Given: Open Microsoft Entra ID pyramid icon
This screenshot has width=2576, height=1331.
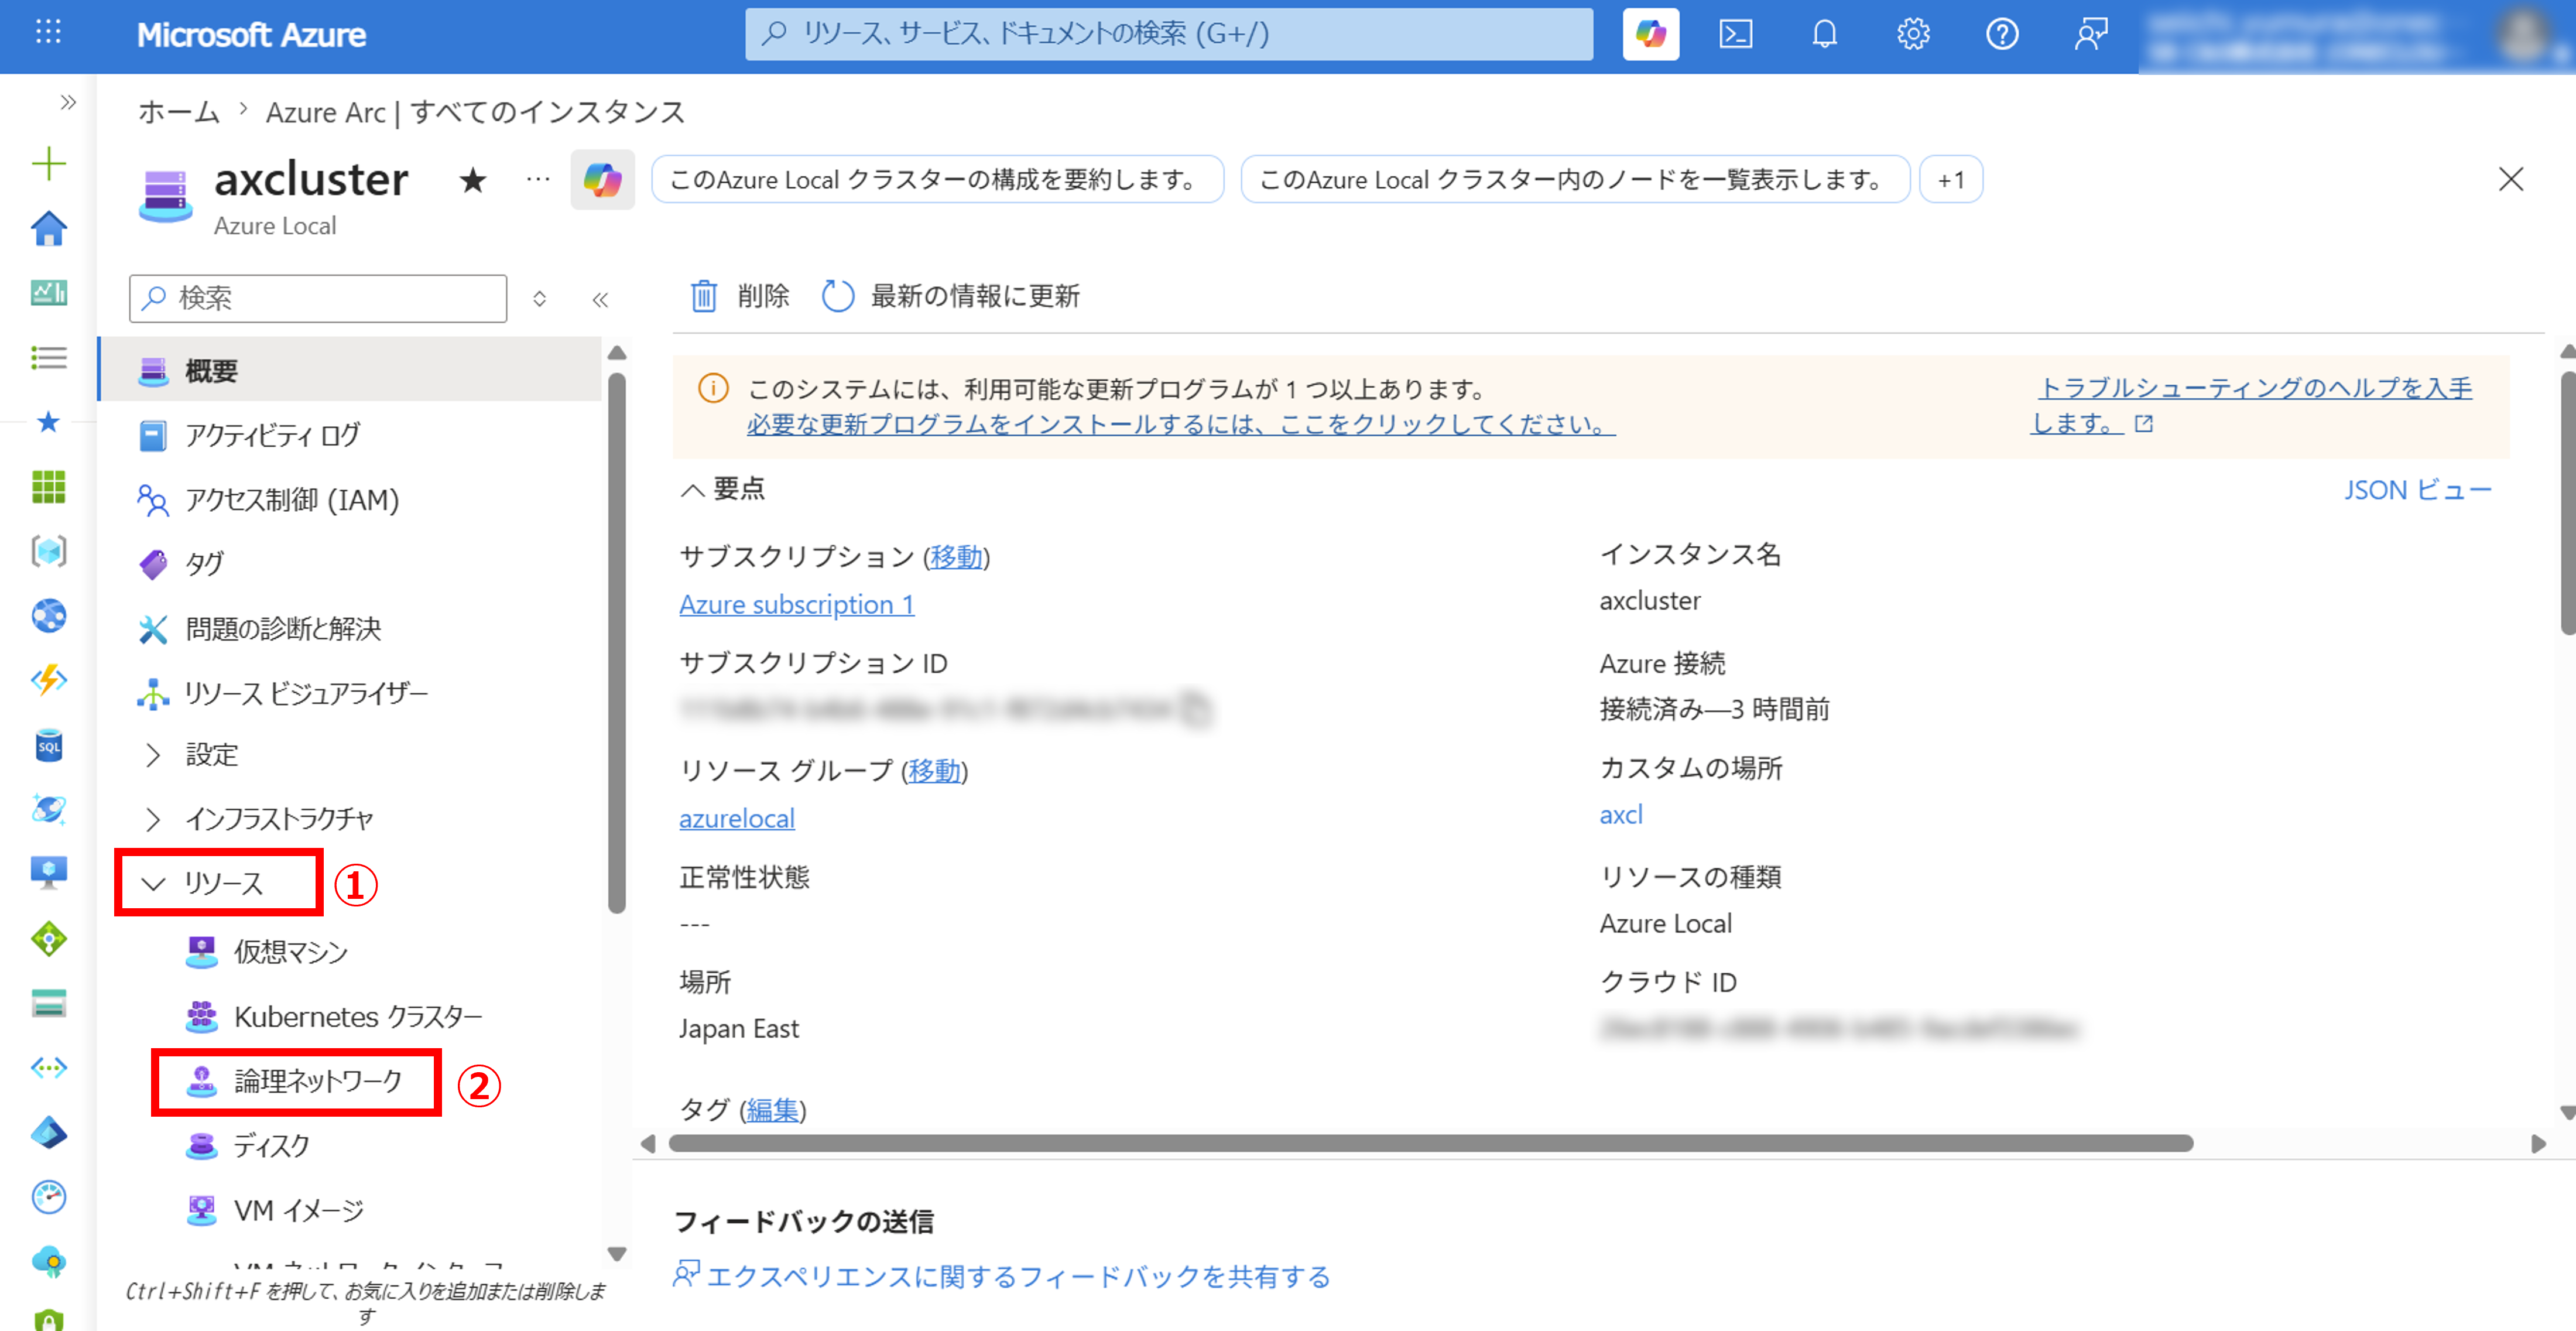Looking at the screenshot, I should pyautogui.click(x=48, y=1132).
